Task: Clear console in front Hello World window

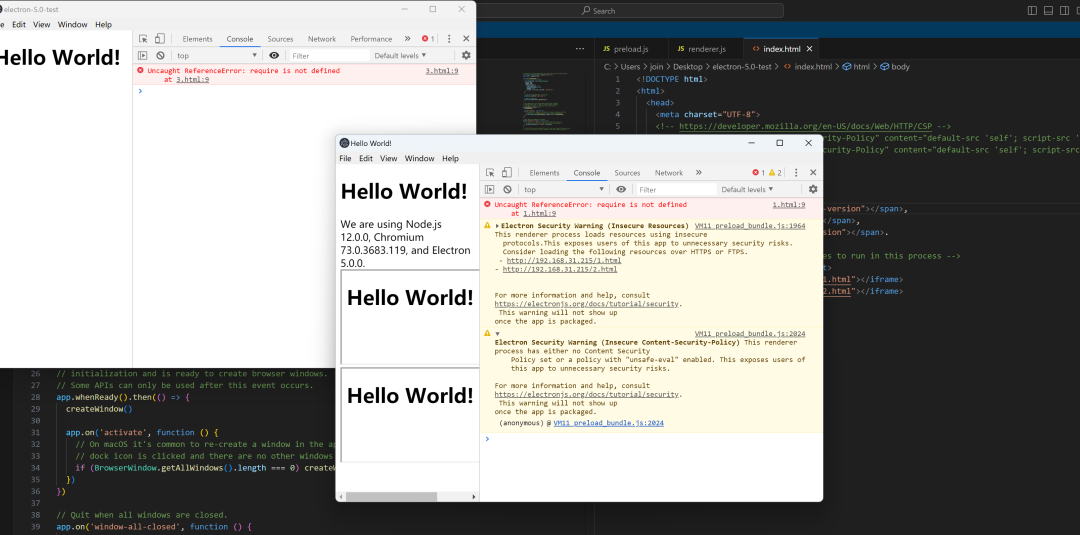Action: click(x=507, y=189)
